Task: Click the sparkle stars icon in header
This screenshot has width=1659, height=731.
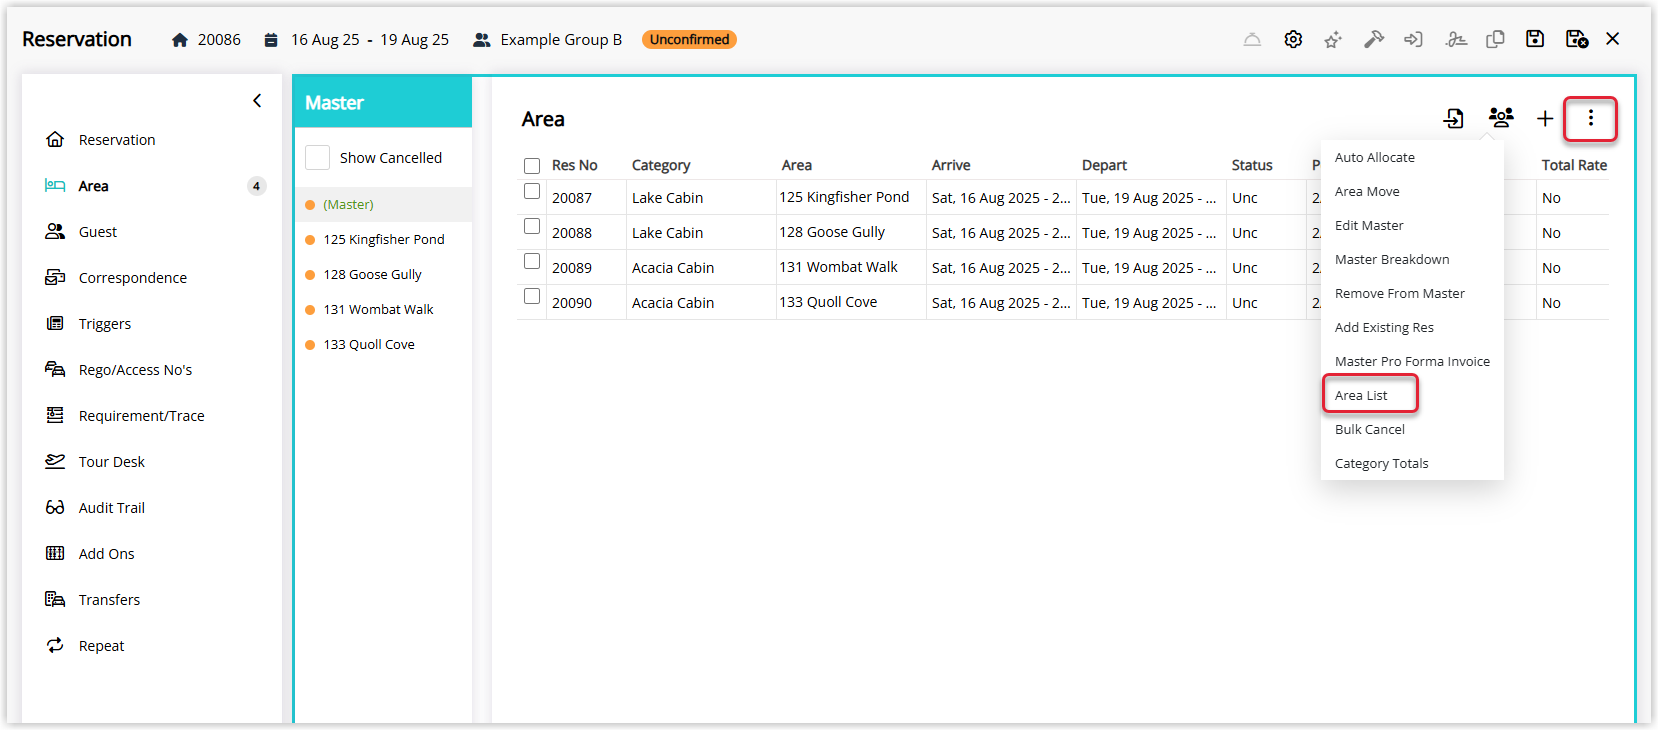Action: click(x=1333, y=40)
